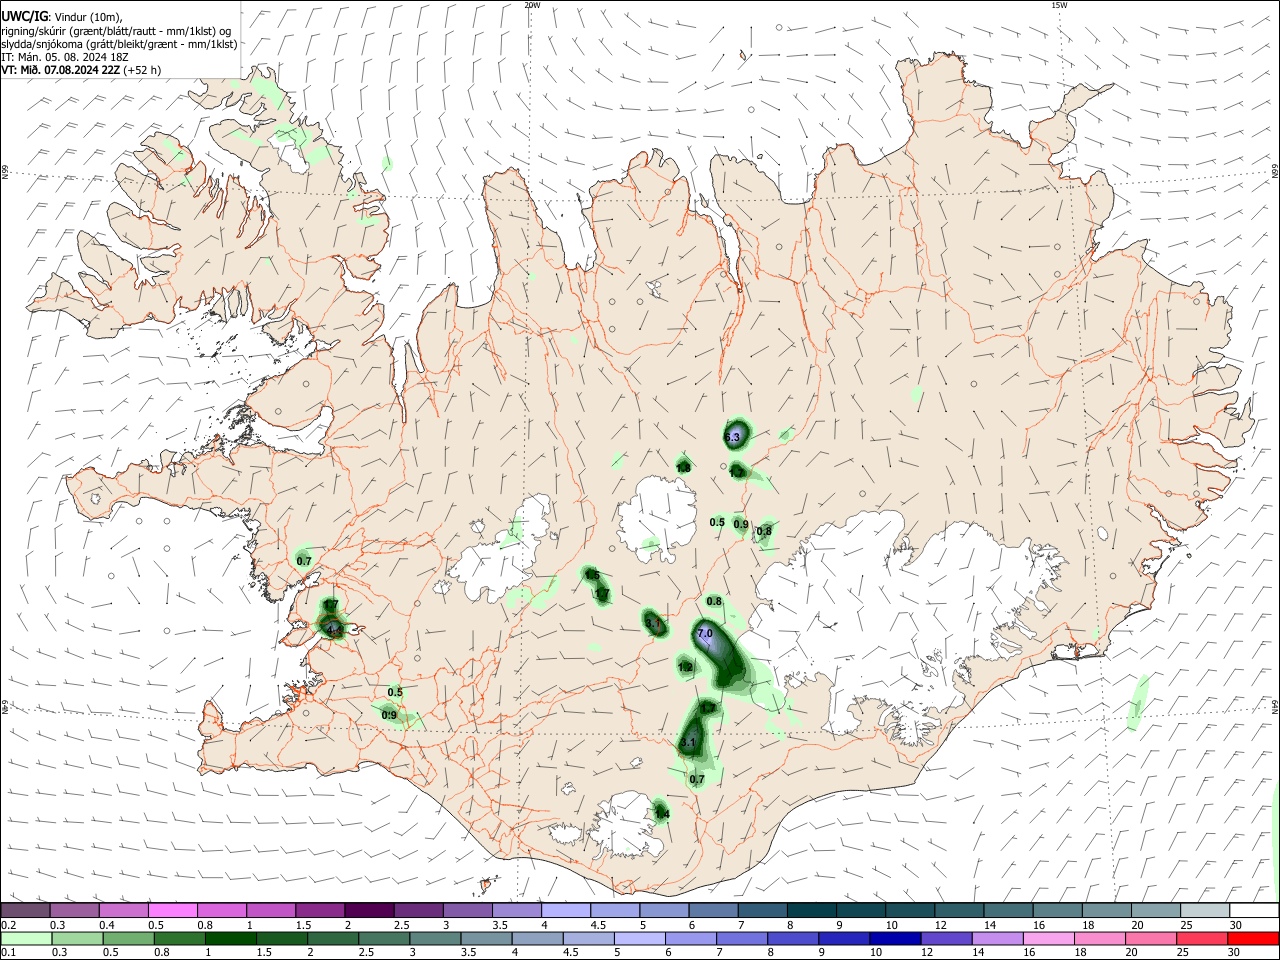The height and width of the screenshot is (960, 1280).
Task: Click the 15W longitude label at the top
Action: [x=1059, y=5]
